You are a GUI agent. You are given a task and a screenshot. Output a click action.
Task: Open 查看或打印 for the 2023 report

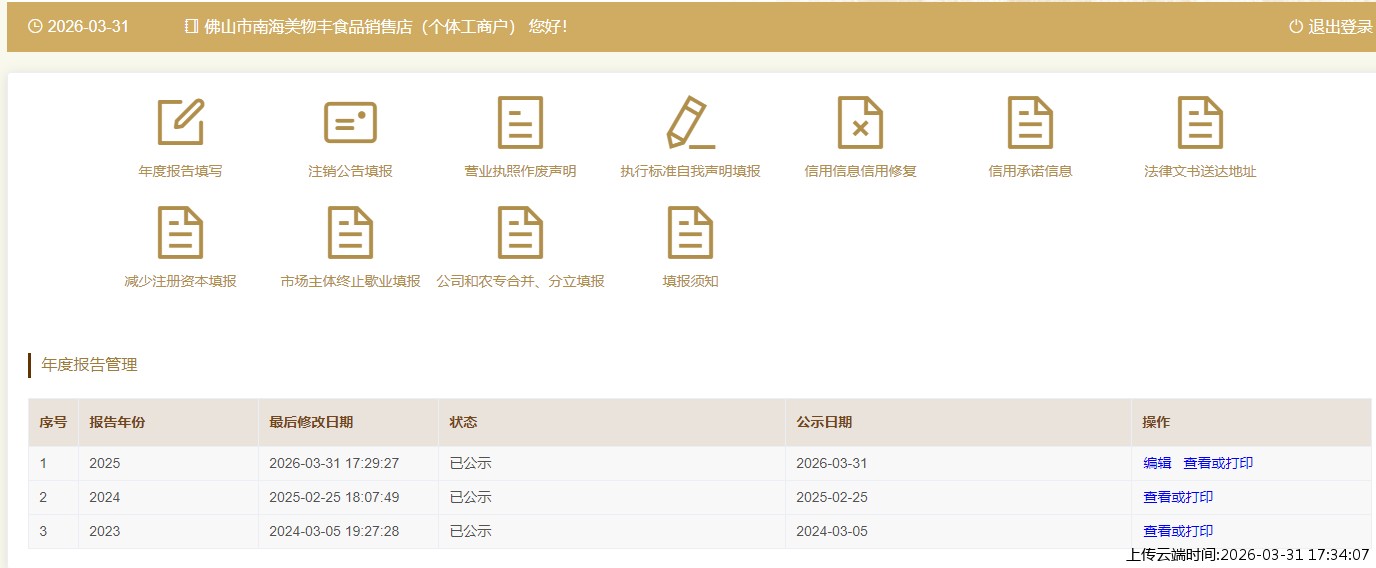click(1178, 531)
